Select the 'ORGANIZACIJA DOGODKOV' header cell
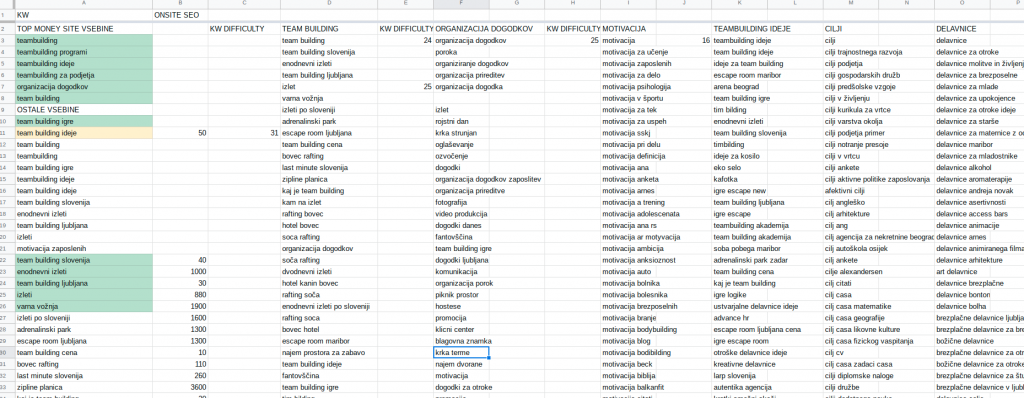The image size is (1024, 398). [484, 29]
